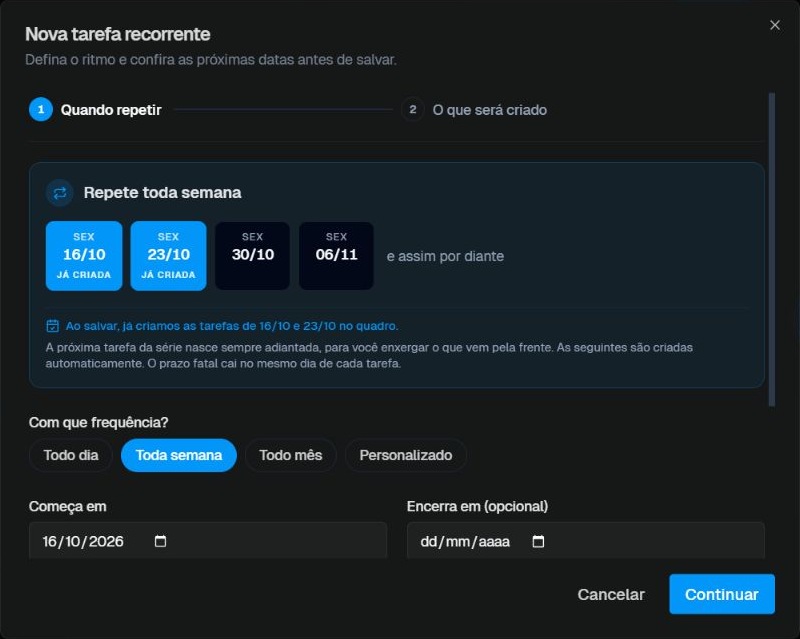Select step 1 Quando repetir
This screenshot has height=639, width=800.
tap(95, 110)
